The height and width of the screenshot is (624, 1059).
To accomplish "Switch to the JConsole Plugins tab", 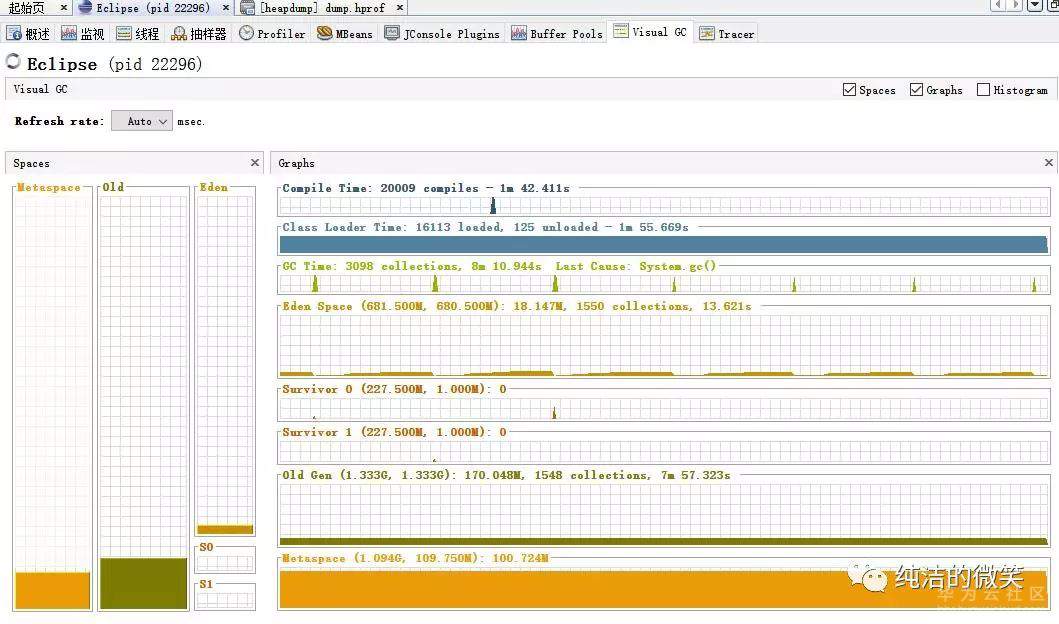I will 442,33.
